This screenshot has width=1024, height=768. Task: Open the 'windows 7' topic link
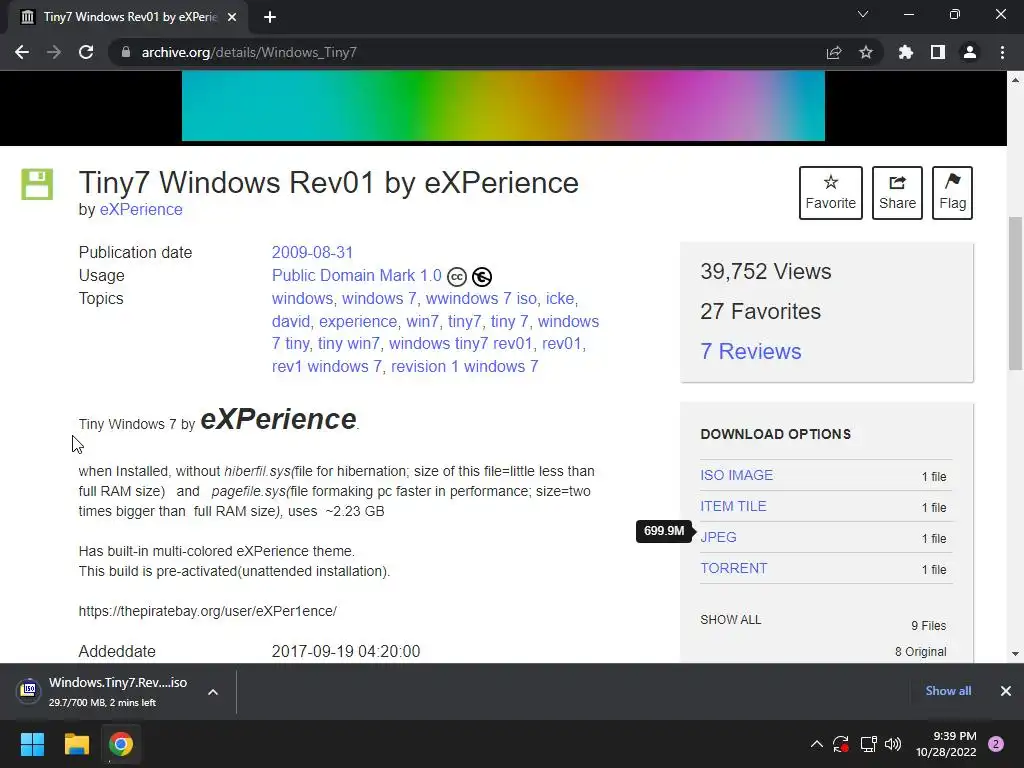click(379, 298)
